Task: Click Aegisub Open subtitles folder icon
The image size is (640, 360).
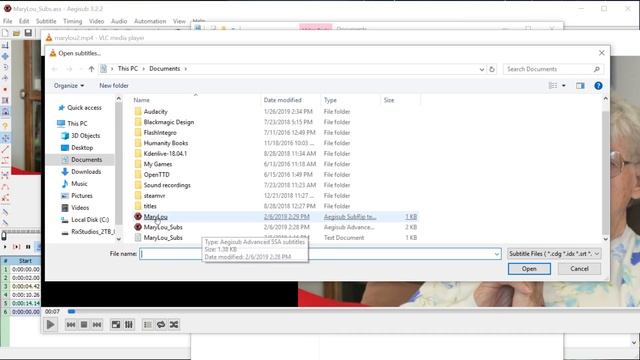Action: tap(16, 33)
